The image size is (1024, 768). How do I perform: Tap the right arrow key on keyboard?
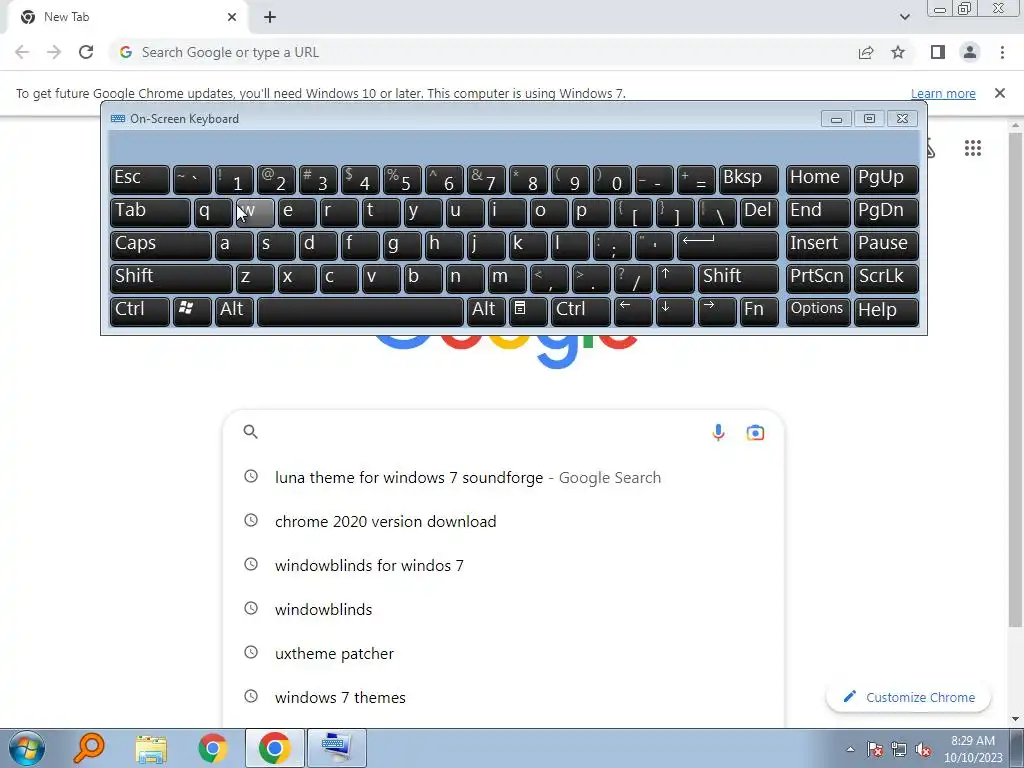[x=716, y=311]
